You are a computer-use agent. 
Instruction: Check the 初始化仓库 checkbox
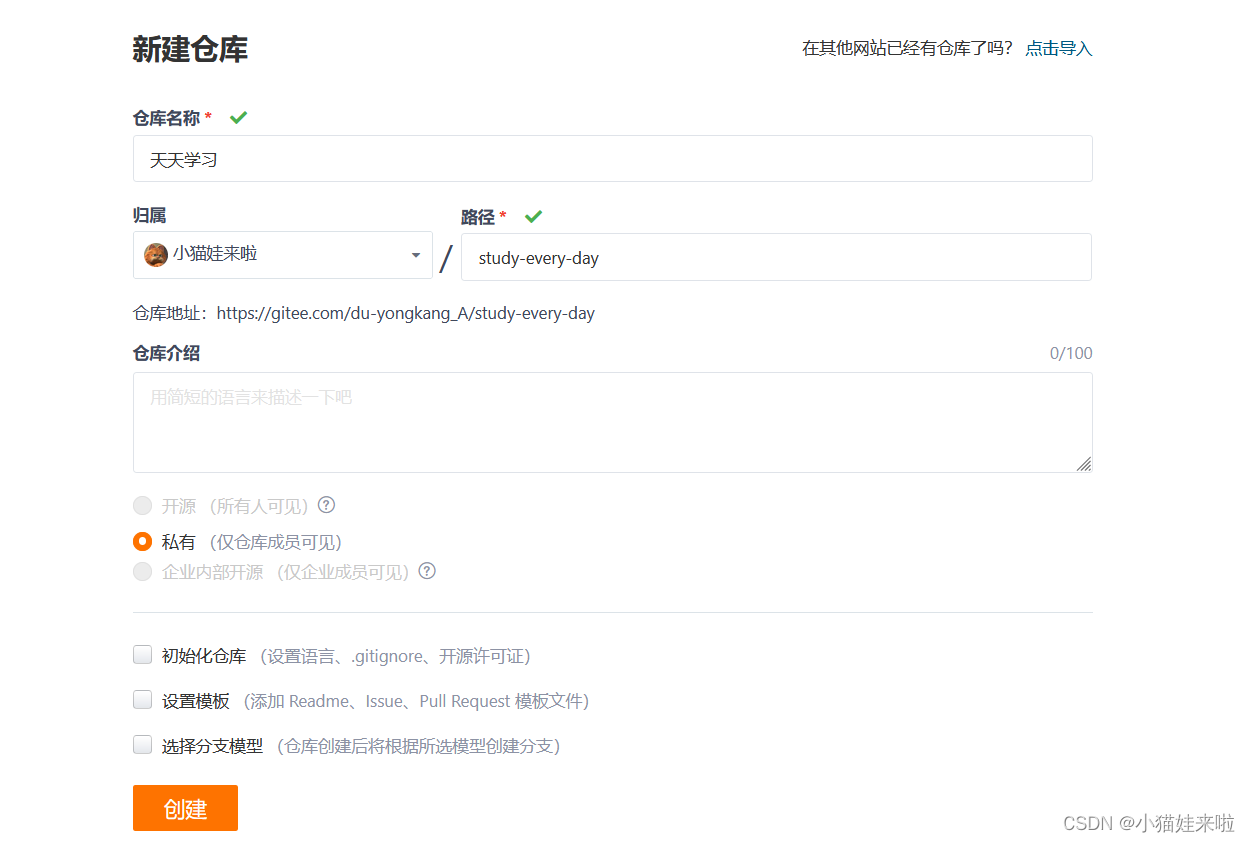tap(142, 655)
